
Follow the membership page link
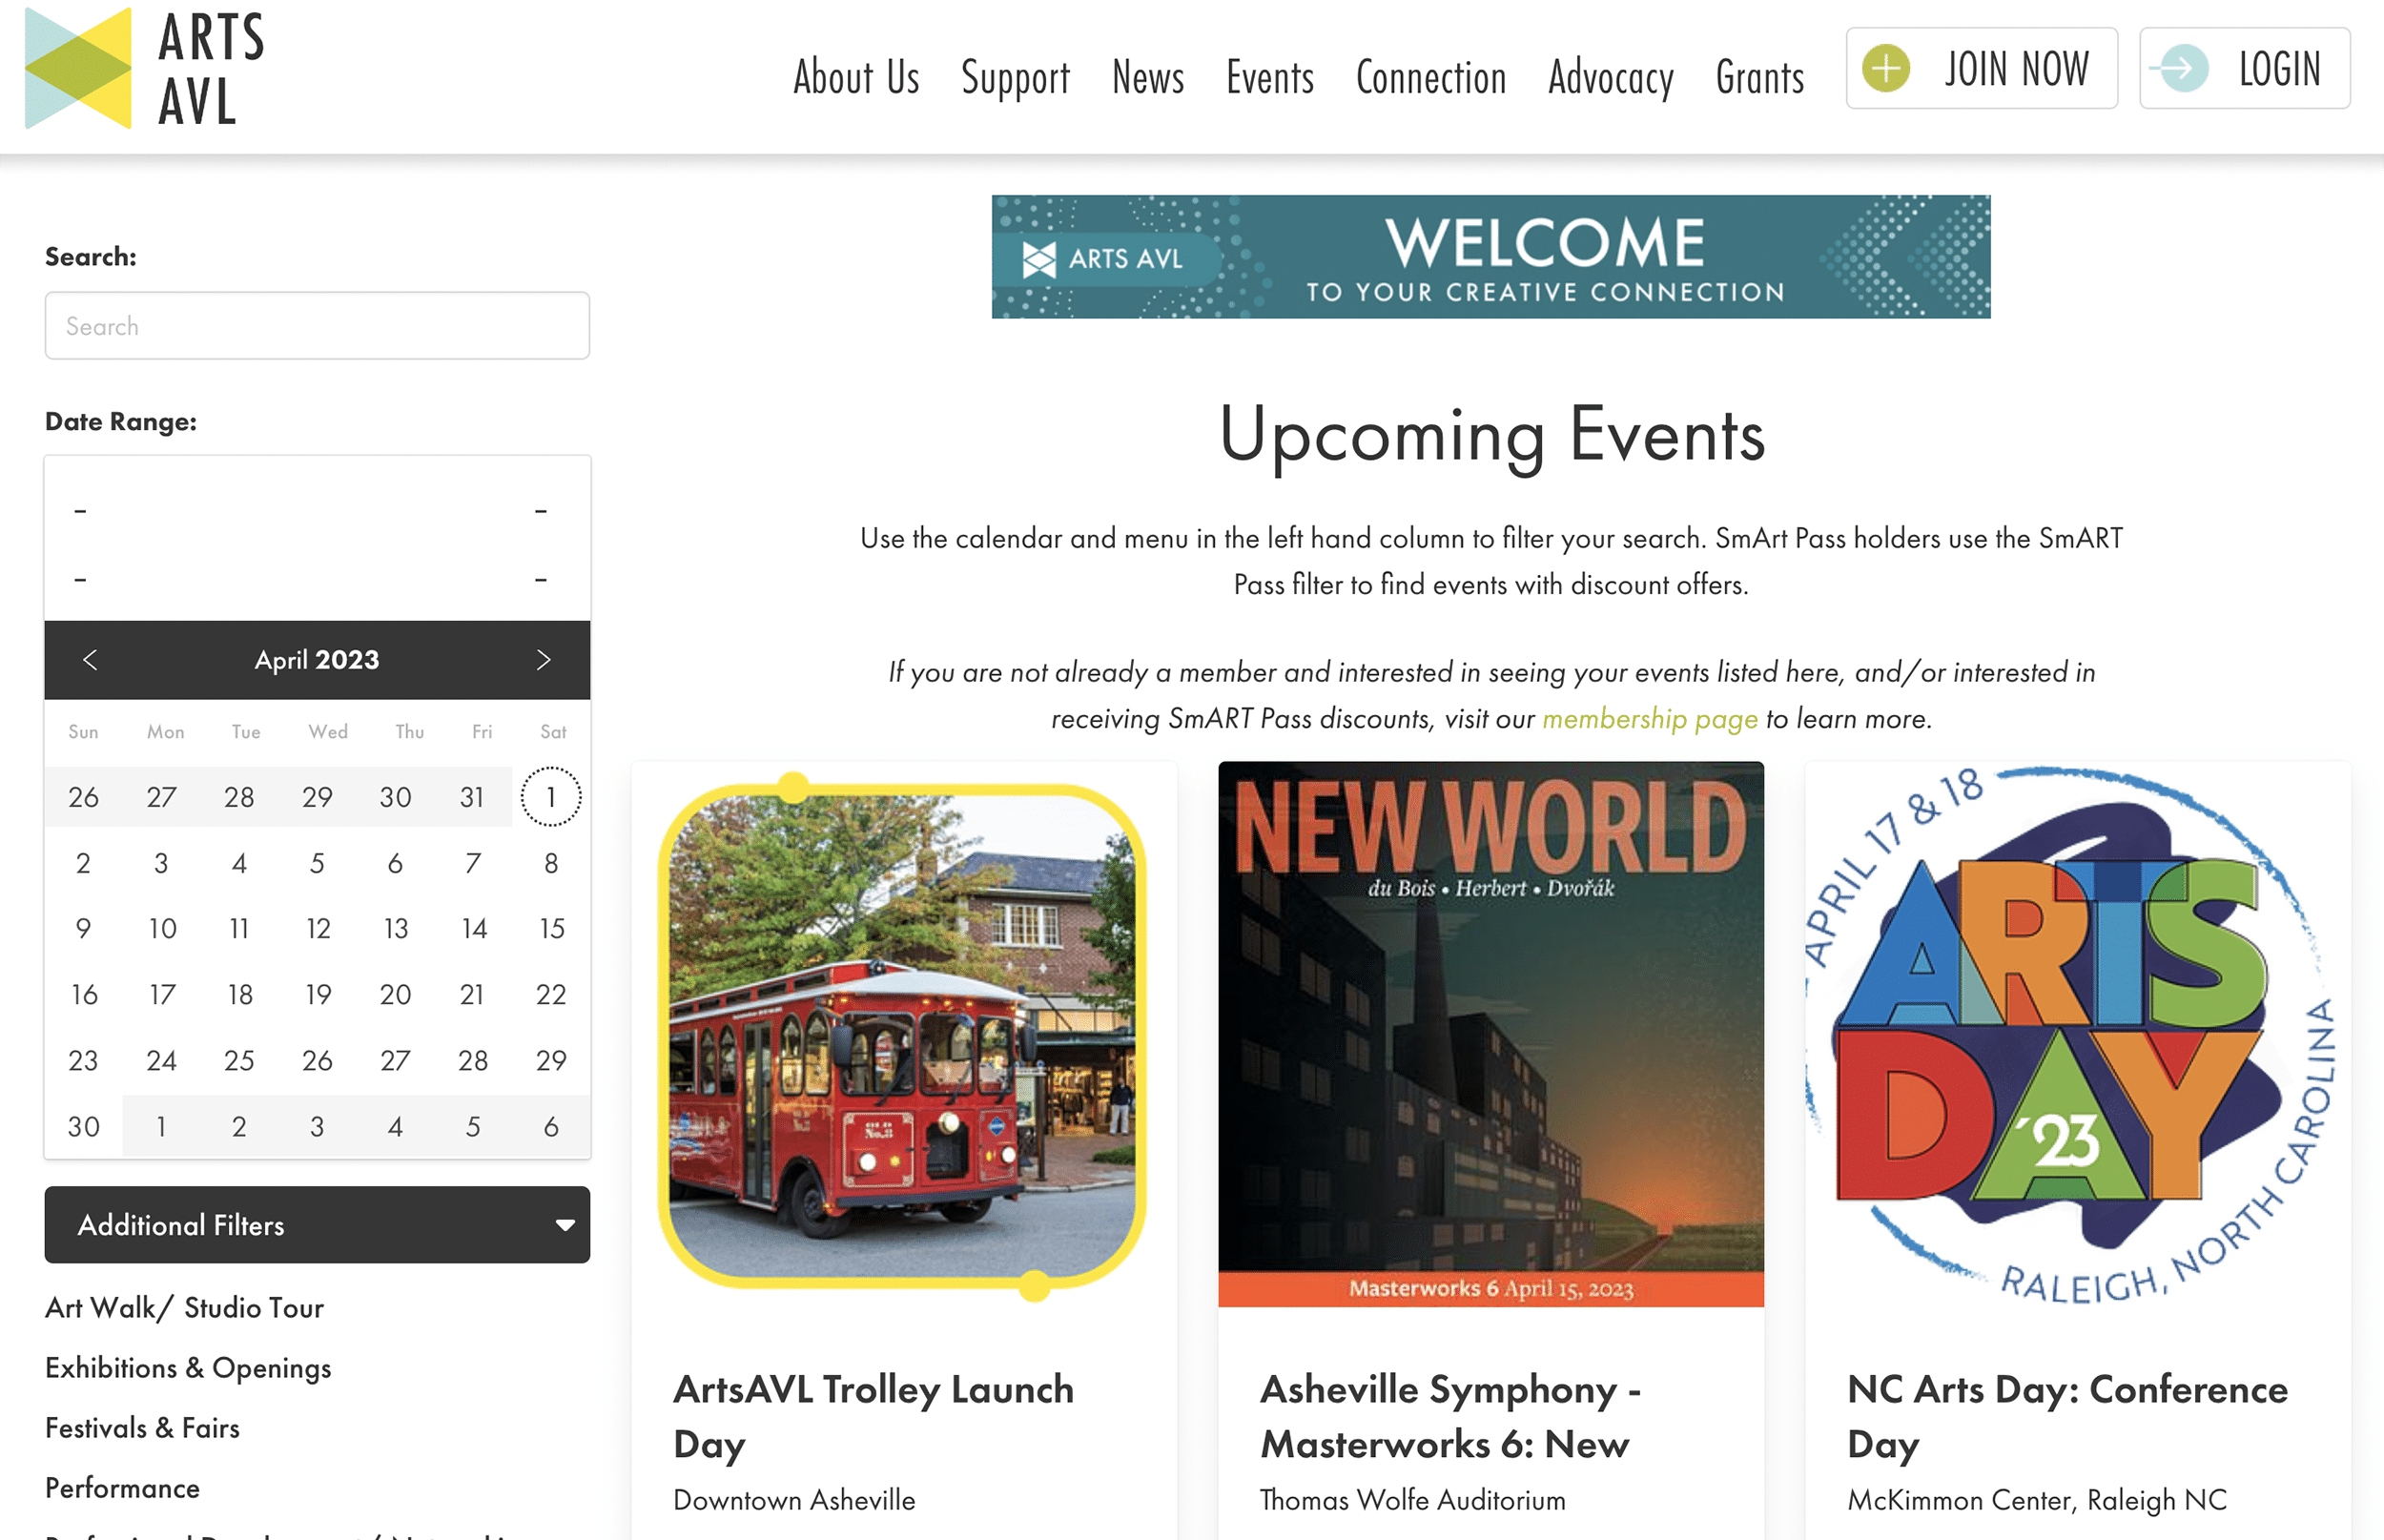tap(1649, 718)
